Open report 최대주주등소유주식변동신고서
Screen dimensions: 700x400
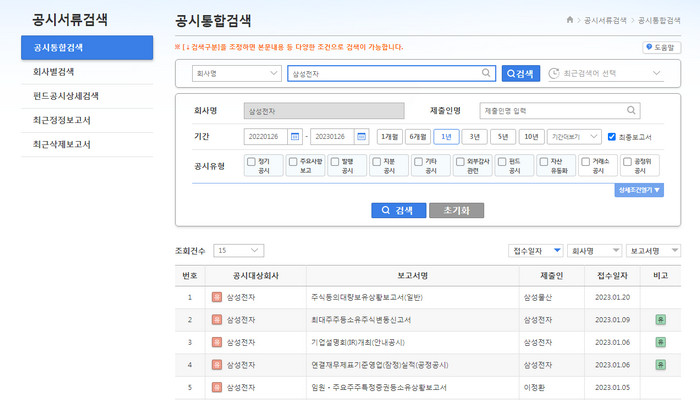coord(361,320)
